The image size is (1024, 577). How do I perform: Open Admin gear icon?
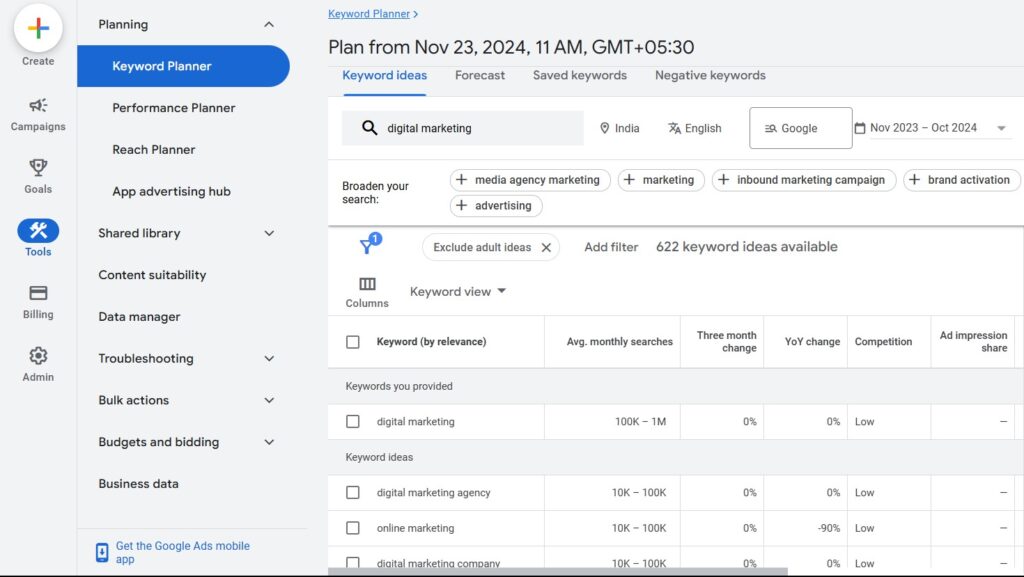tap(38, 356)
